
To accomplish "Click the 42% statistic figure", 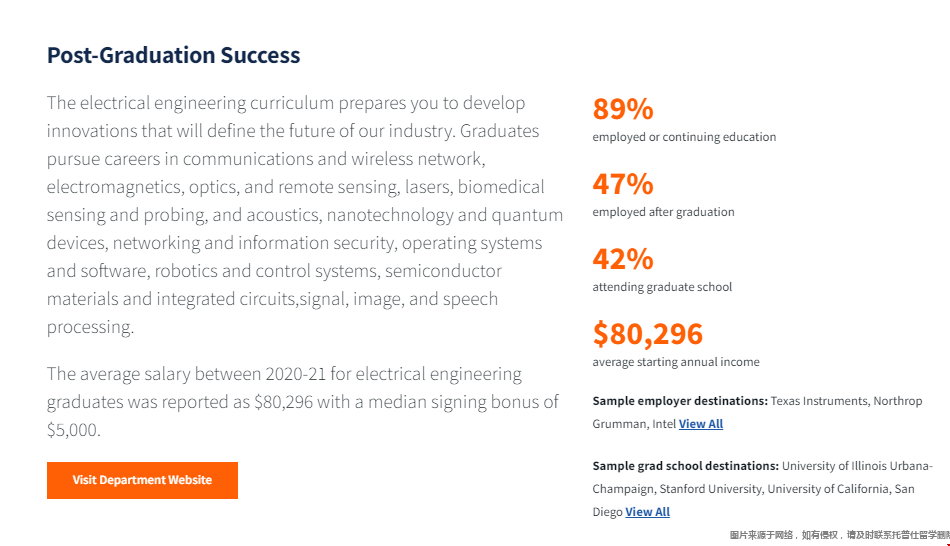I will tap(623, 259).
